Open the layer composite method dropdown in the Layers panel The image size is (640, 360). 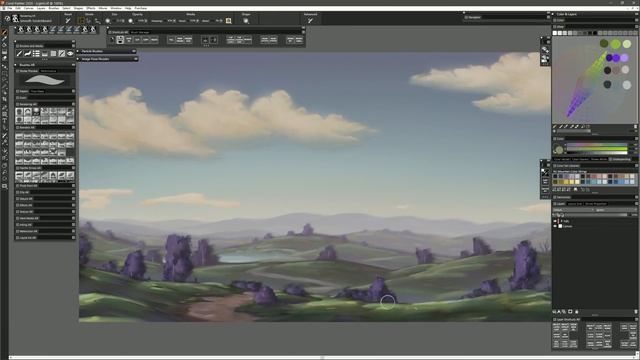pos(574,210)
